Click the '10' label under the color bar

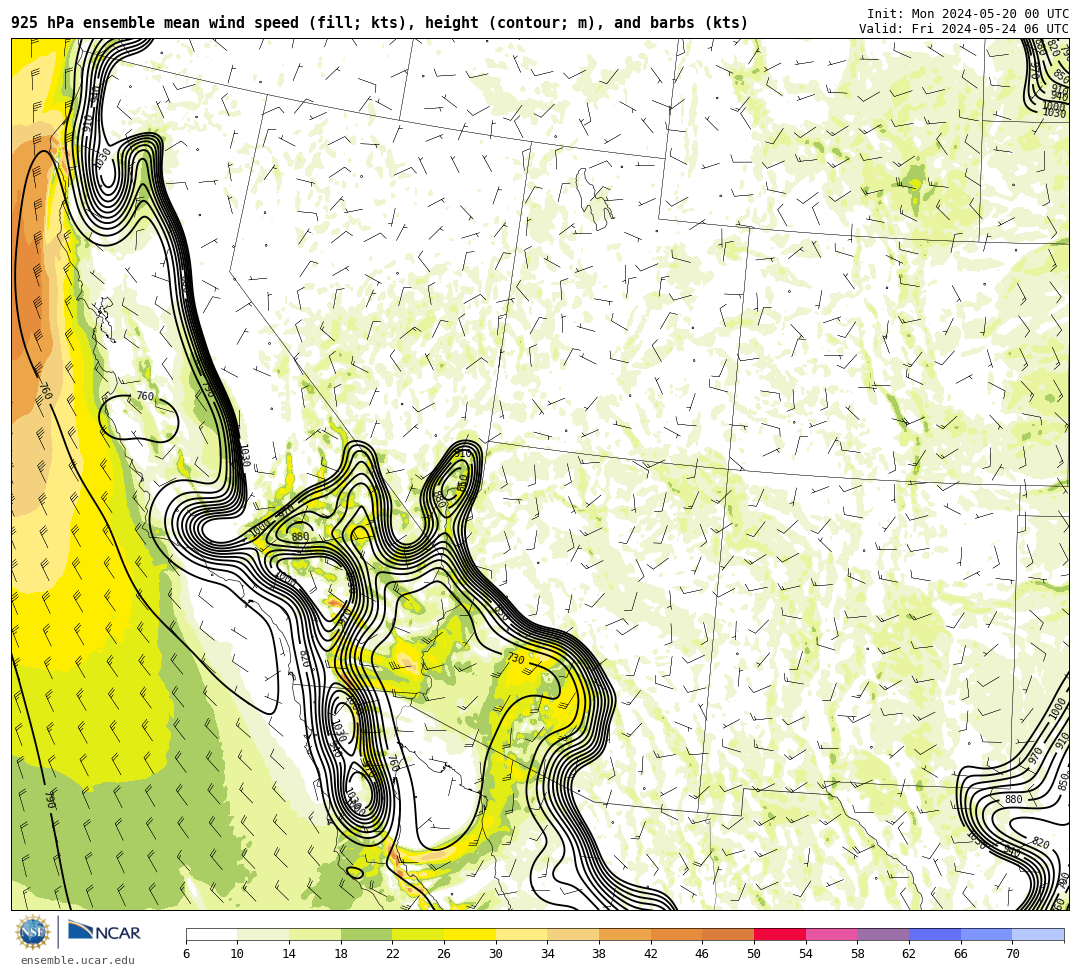(x=238, y=954)
